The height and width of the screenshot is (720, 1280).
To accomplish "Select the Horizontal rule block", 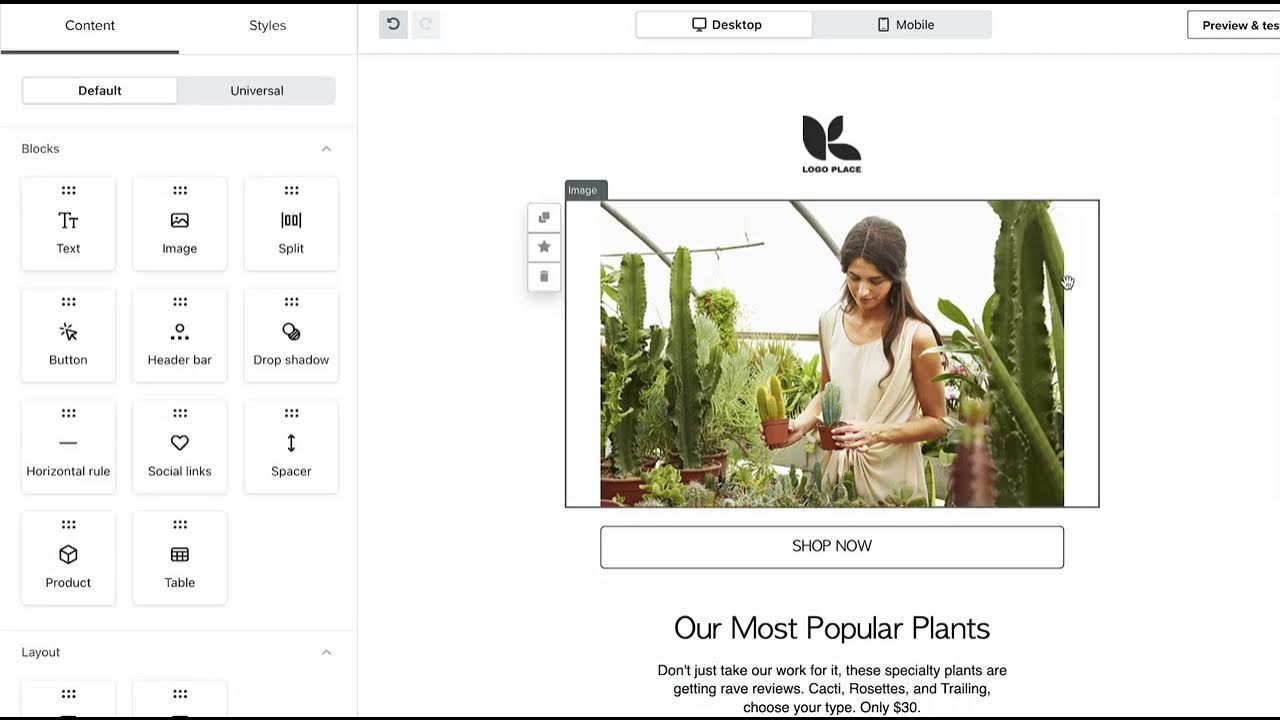I will 68,447.
